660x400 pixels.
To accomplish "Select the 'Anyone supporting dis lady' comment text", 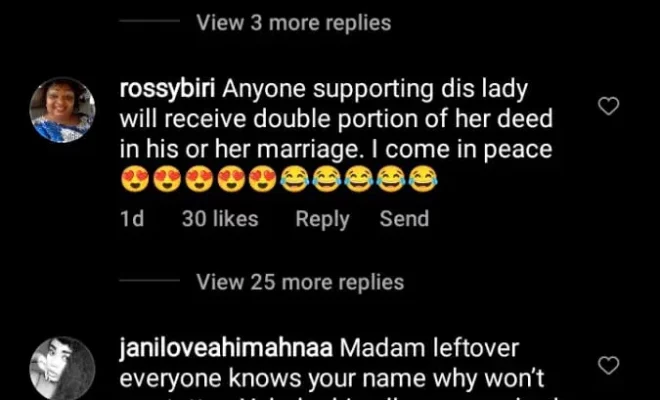I will tap(375, 89).
